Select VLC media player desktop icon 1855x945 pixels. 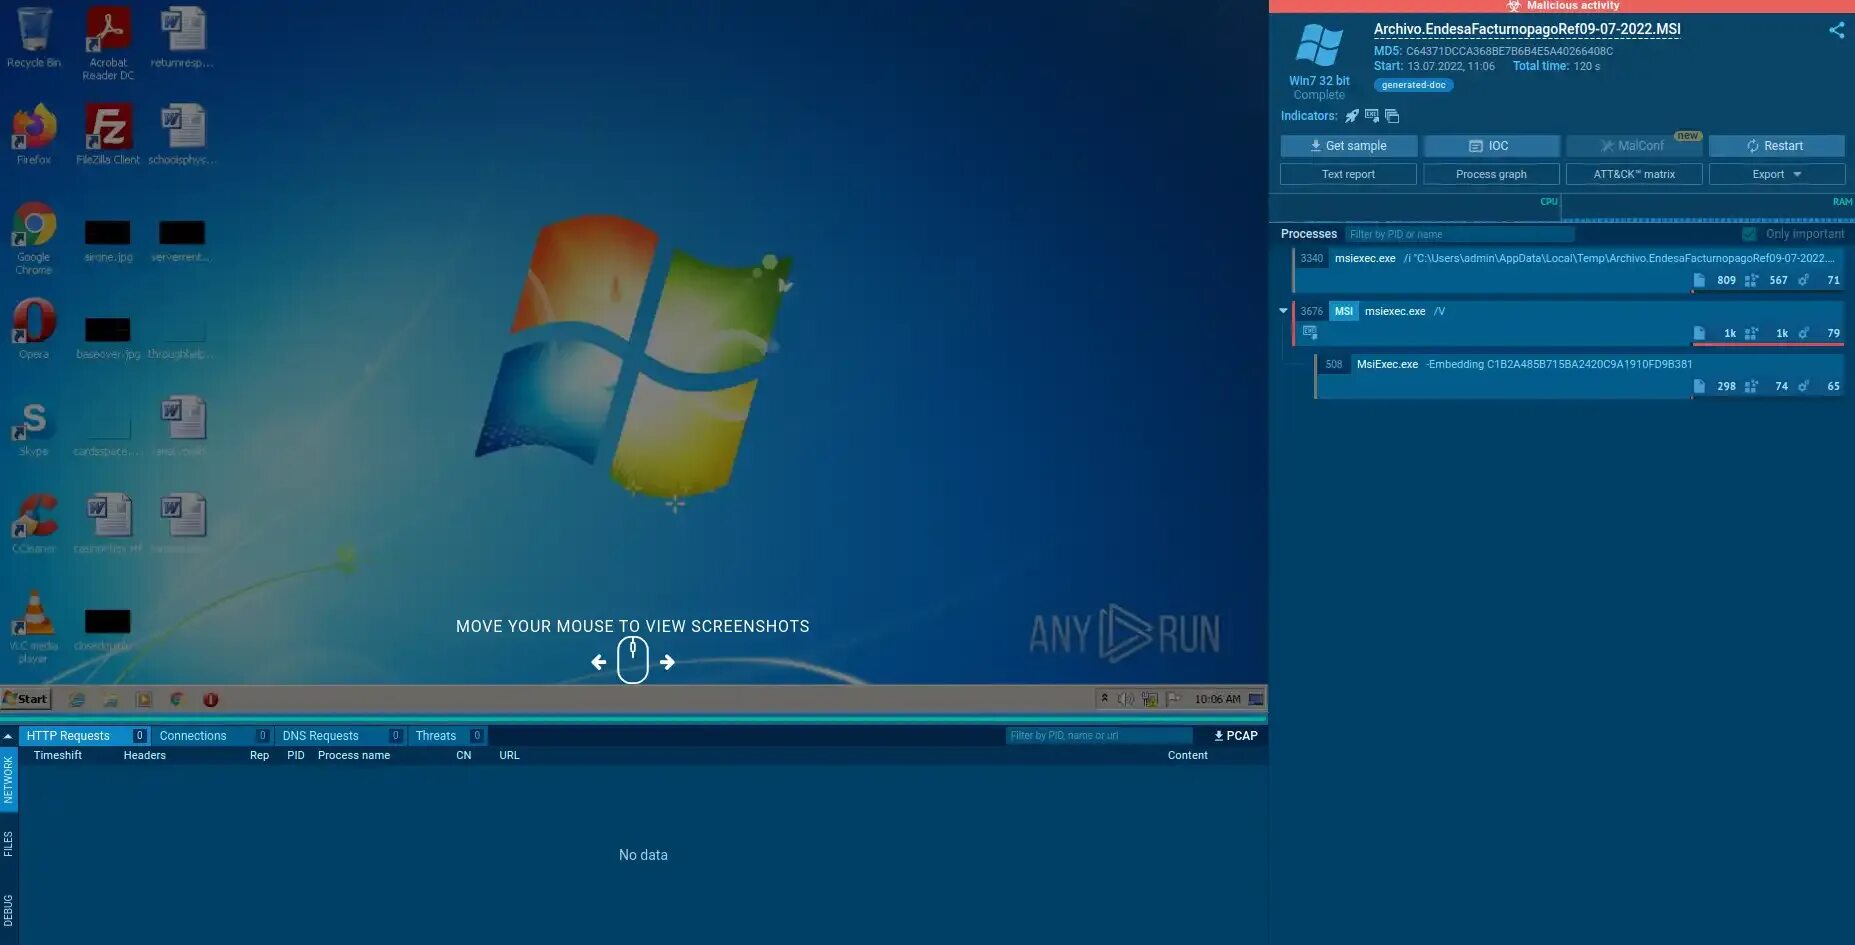[x=34, y=627]
